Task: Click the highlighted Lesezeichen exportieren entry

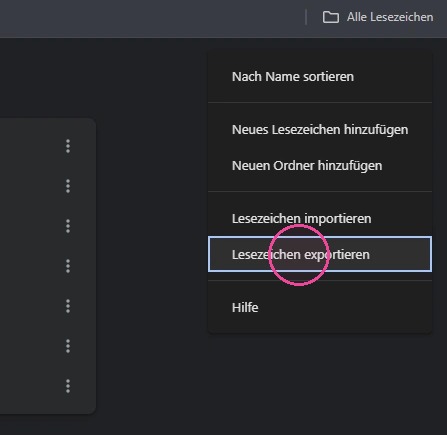Action: point(320,254)
